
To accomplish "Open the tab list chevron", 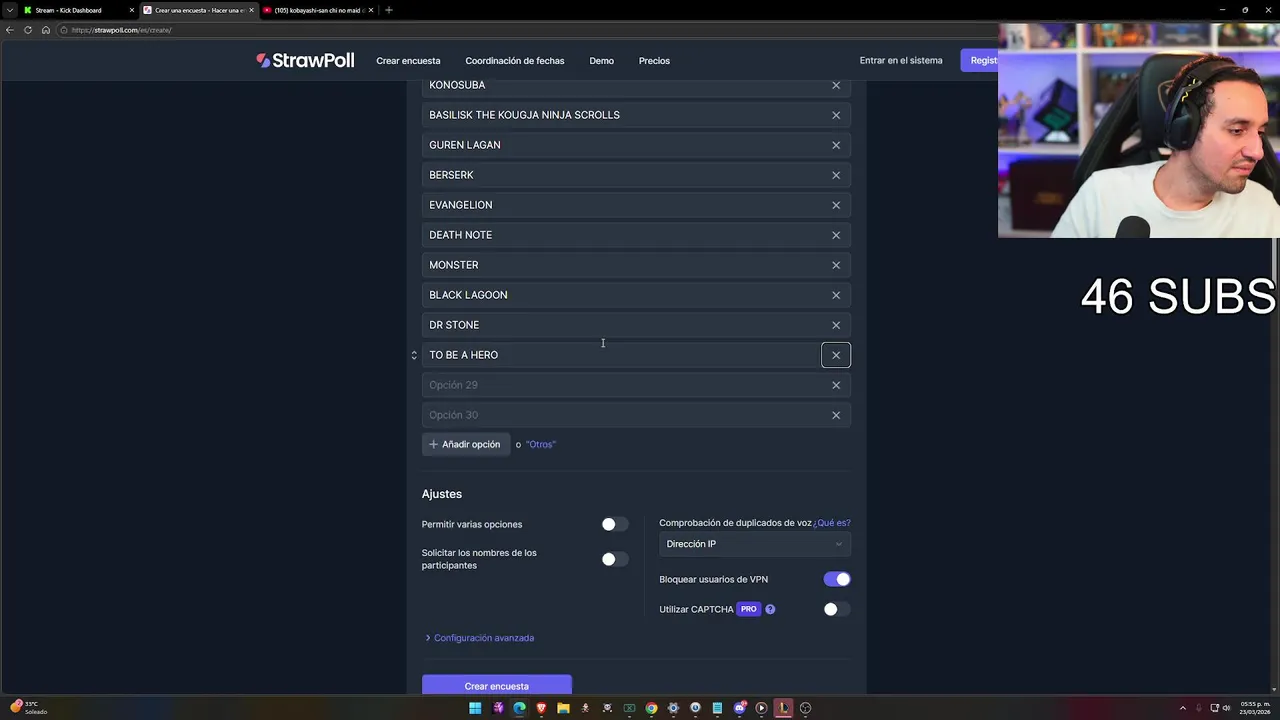I will point(10,10).
